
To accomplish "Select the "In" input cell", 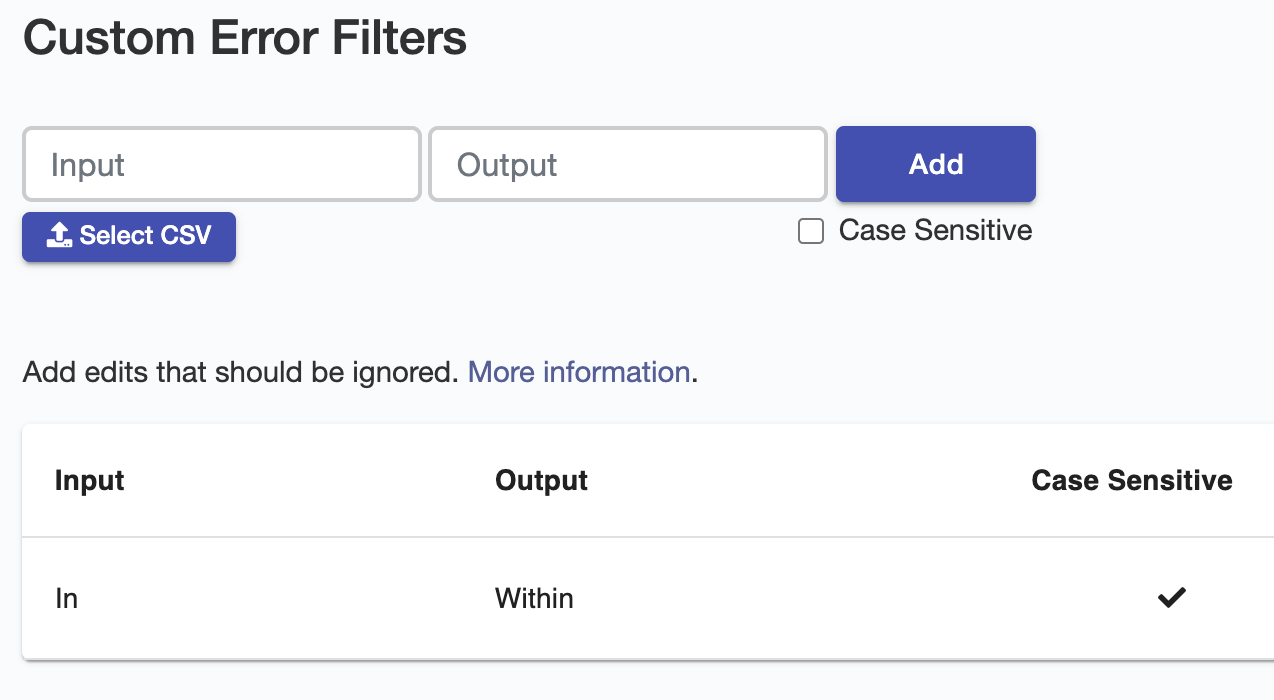I will (x=66, y=599).
